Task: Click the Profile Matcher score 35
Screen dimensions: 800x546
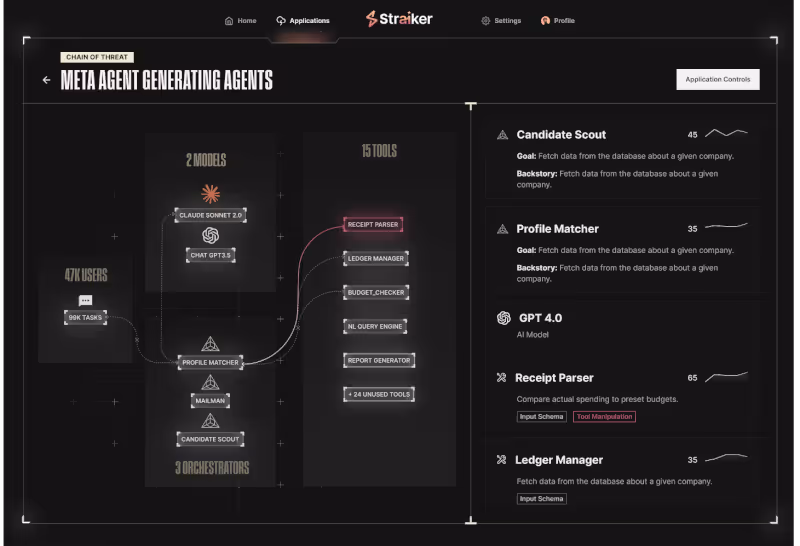Action: [692, 229]
